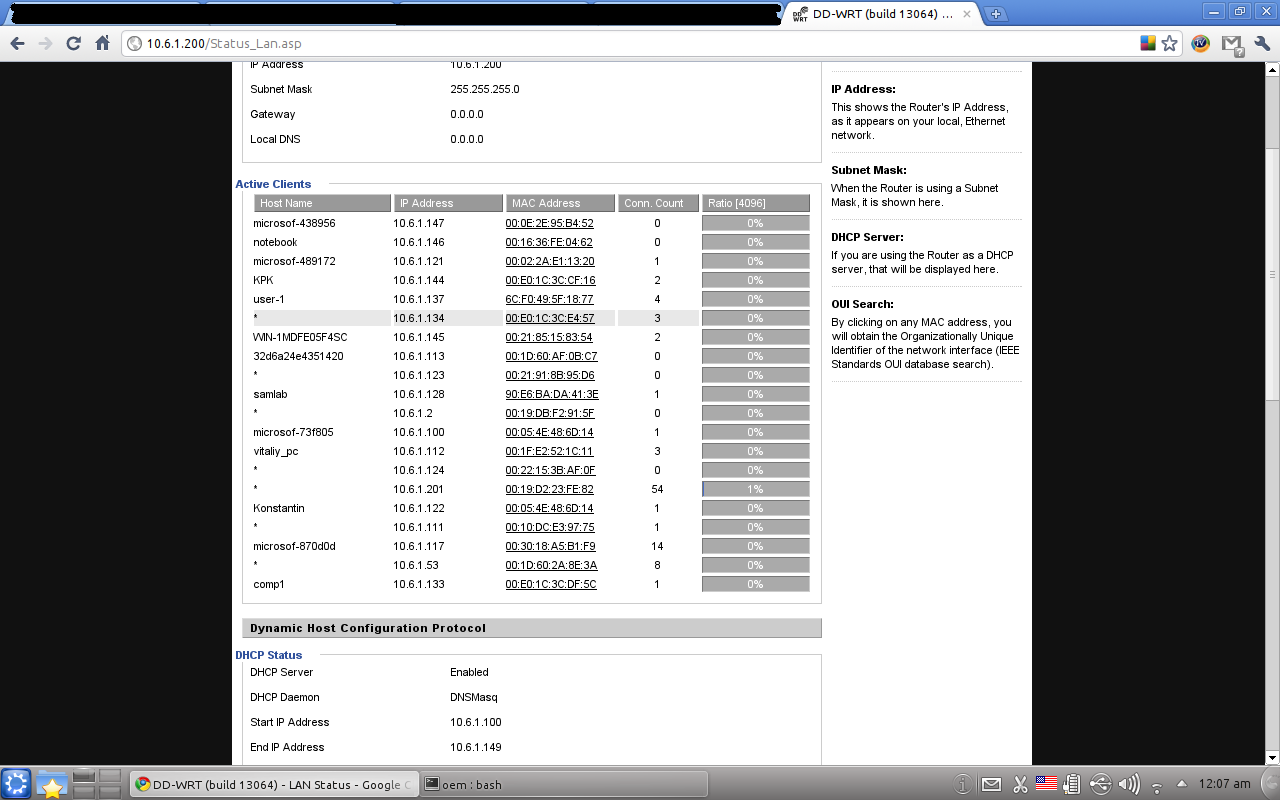Switch to the oem : bash taskbar window

(562, 784)
